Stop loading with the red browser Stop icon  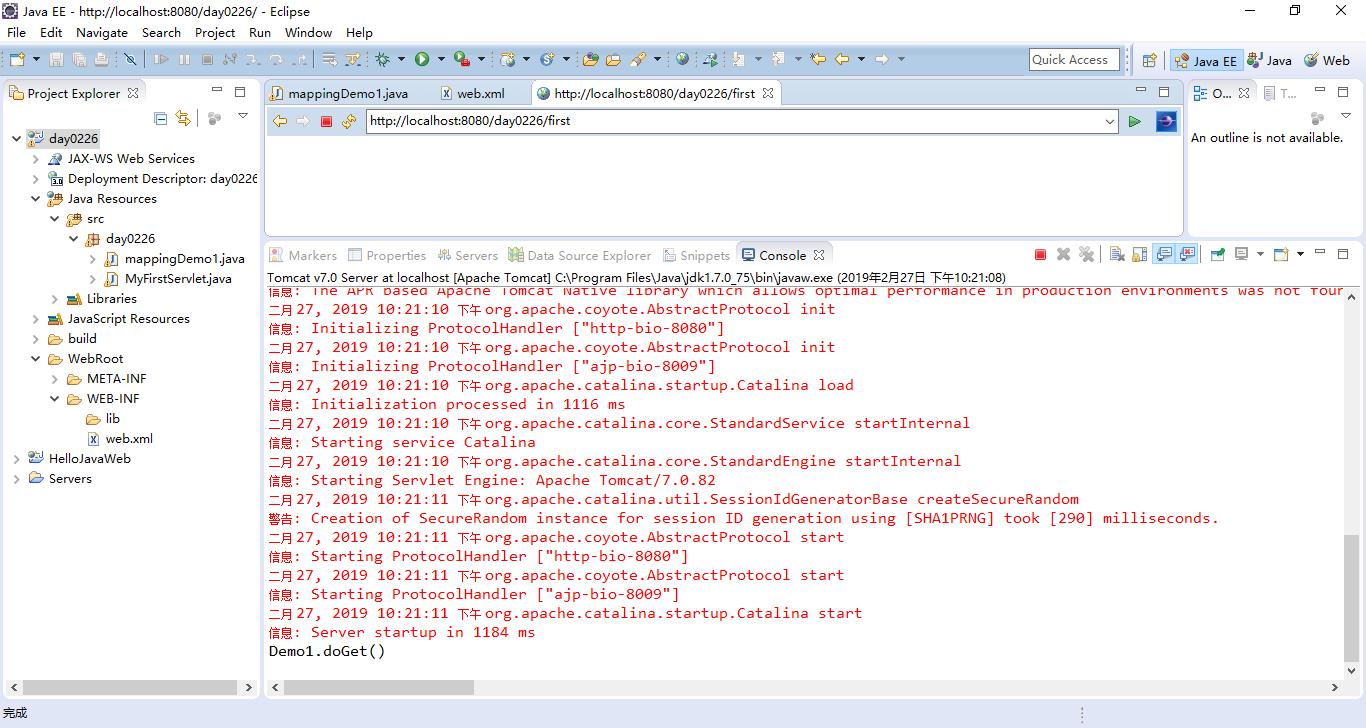coord(326,121)
